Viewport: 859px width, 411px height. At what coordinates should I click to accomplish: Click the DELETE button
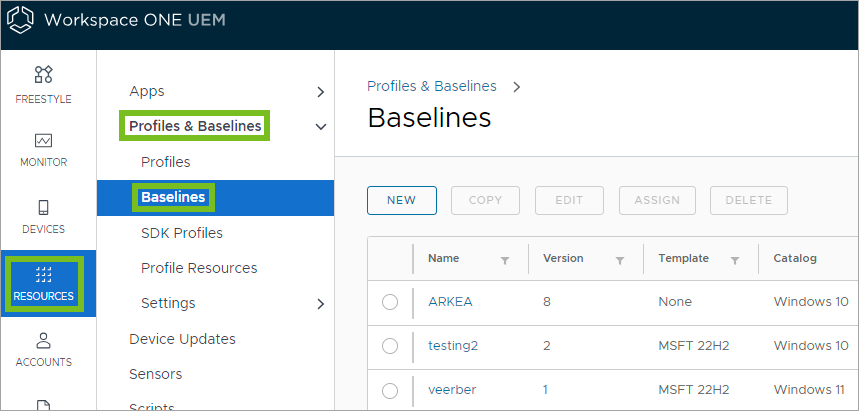749,201
